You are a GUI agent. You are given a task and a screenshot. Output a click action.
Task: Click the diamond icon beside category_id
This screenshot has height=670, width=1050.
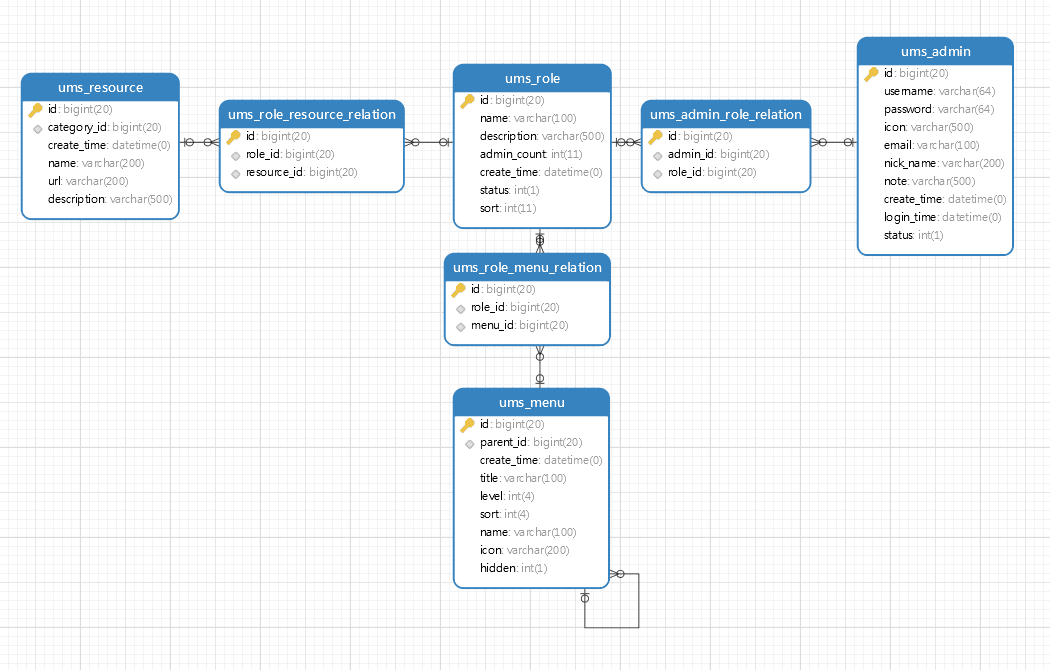tap(38, 129)
